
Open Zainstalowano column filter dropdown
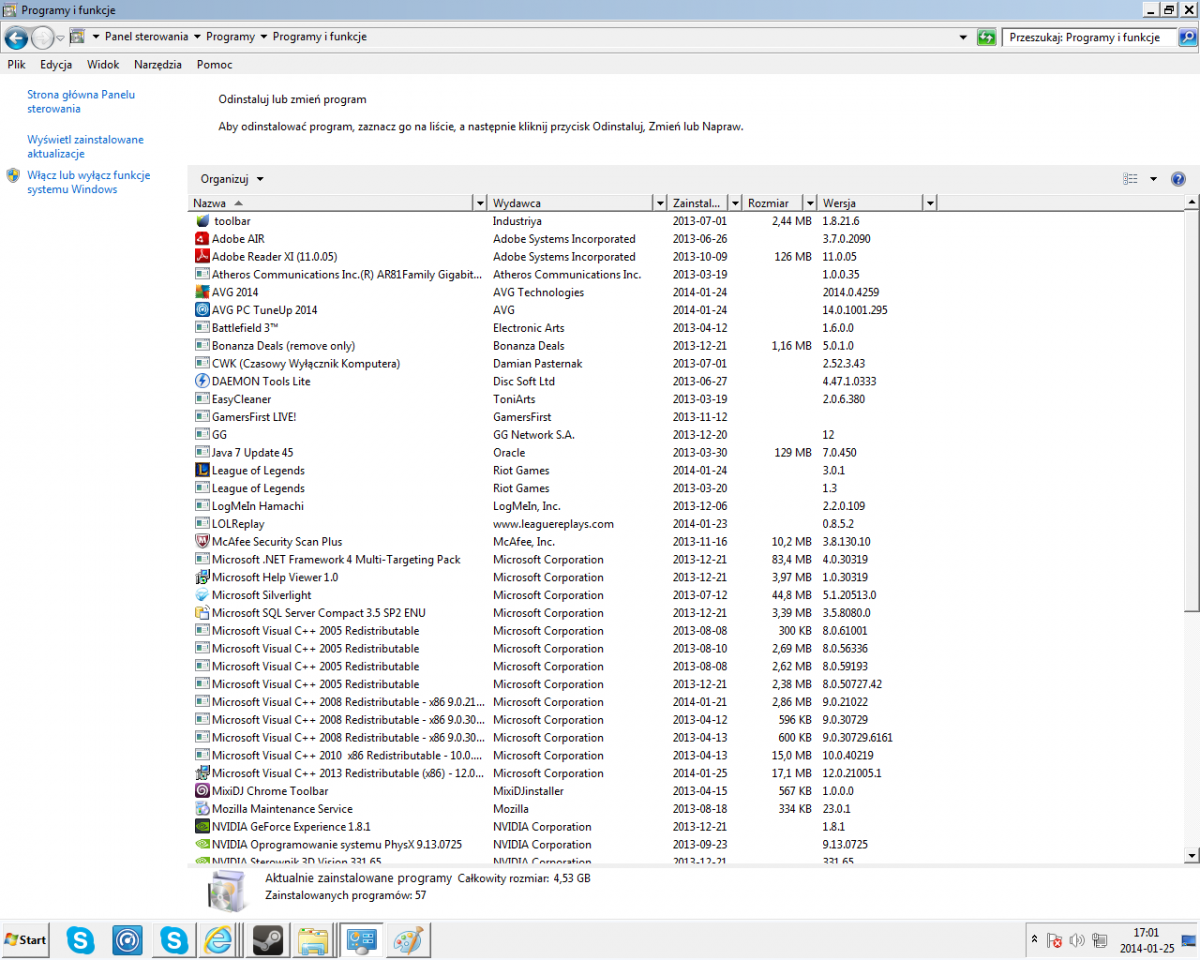736,203
